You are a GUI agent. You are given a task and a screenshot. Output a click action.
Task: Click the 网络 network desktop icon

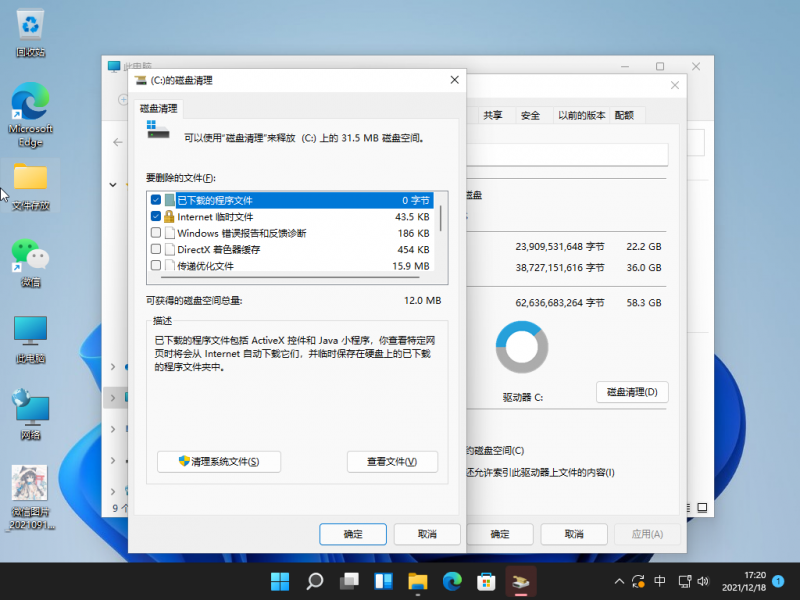point(30,409)
